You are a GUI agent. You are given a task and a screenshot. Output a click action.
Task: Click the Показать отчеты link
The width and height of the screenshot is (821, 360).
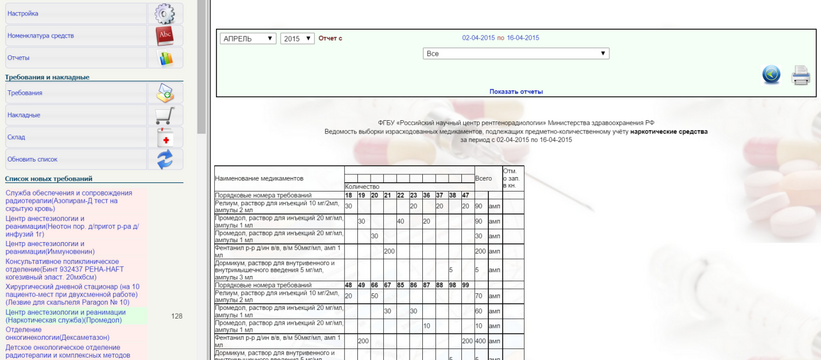point(516,92)
